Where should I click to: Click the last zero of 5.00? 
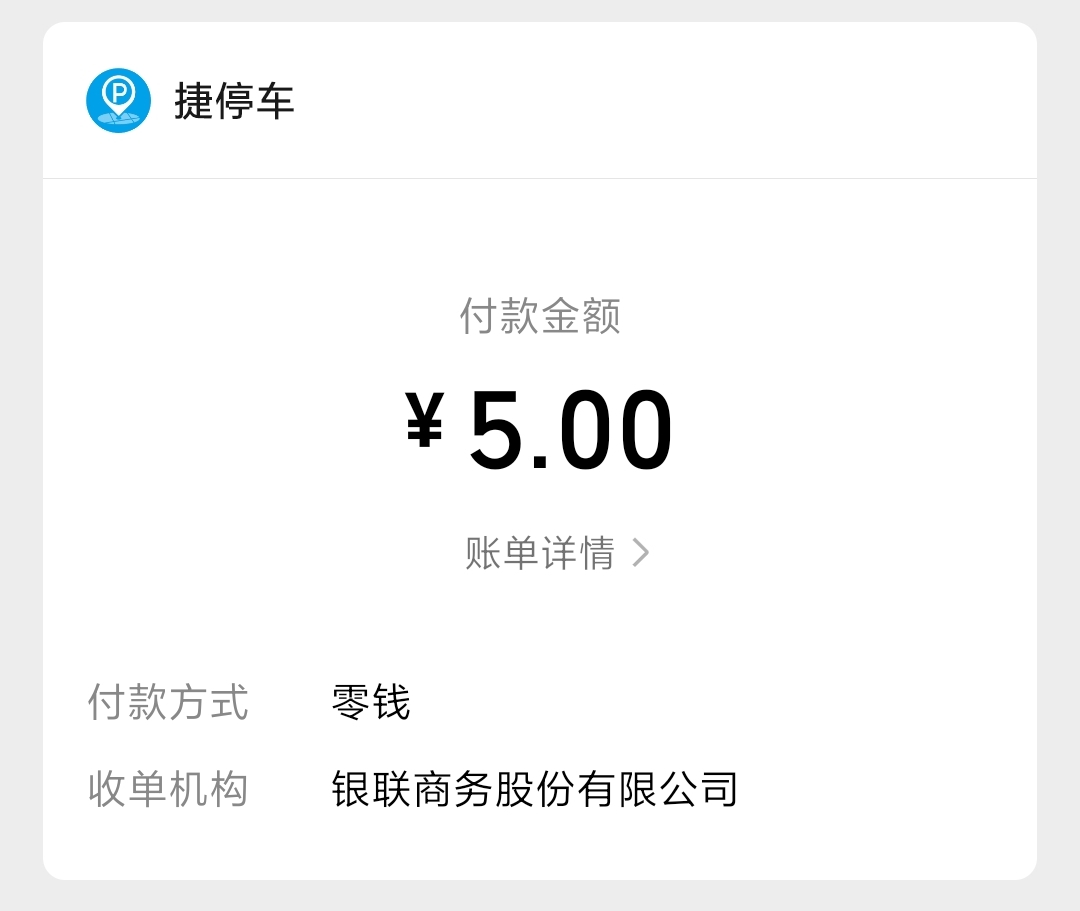[640, 430]
